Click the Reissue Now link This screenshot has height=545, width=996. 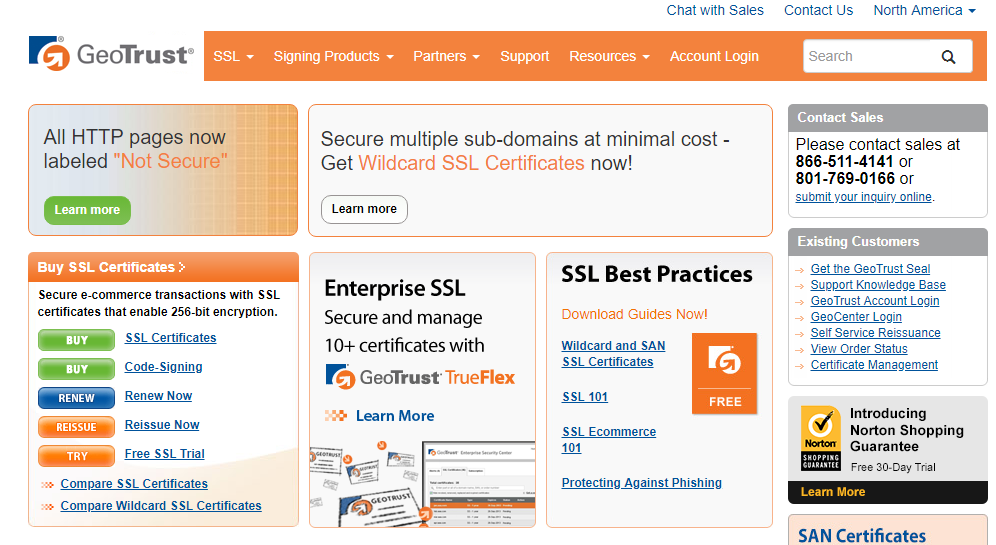click(x=162, y=425)
